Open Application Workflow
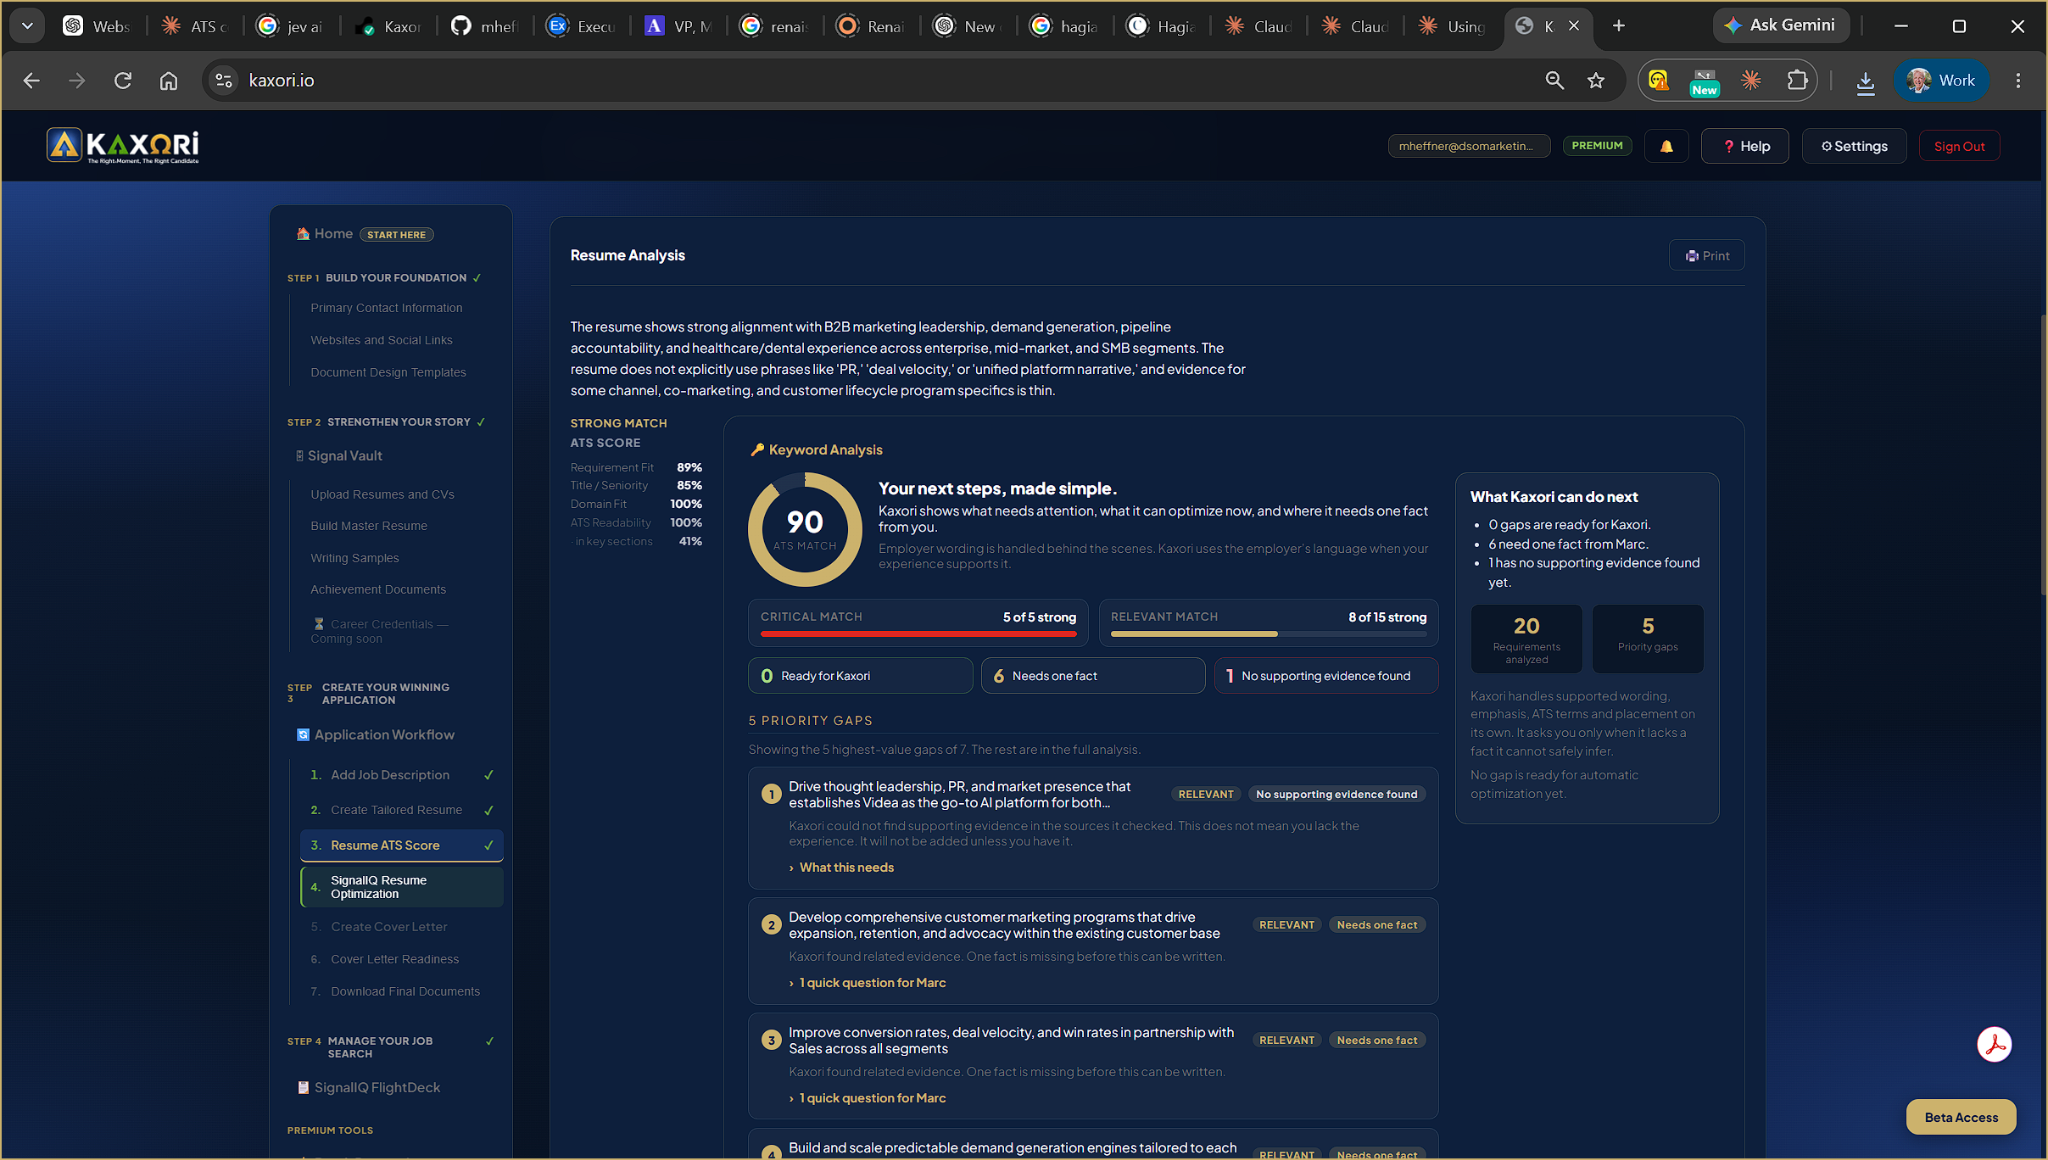The height and width of the screenshot is (1160, 2048). pyautogui.click(x=376, y=735)
